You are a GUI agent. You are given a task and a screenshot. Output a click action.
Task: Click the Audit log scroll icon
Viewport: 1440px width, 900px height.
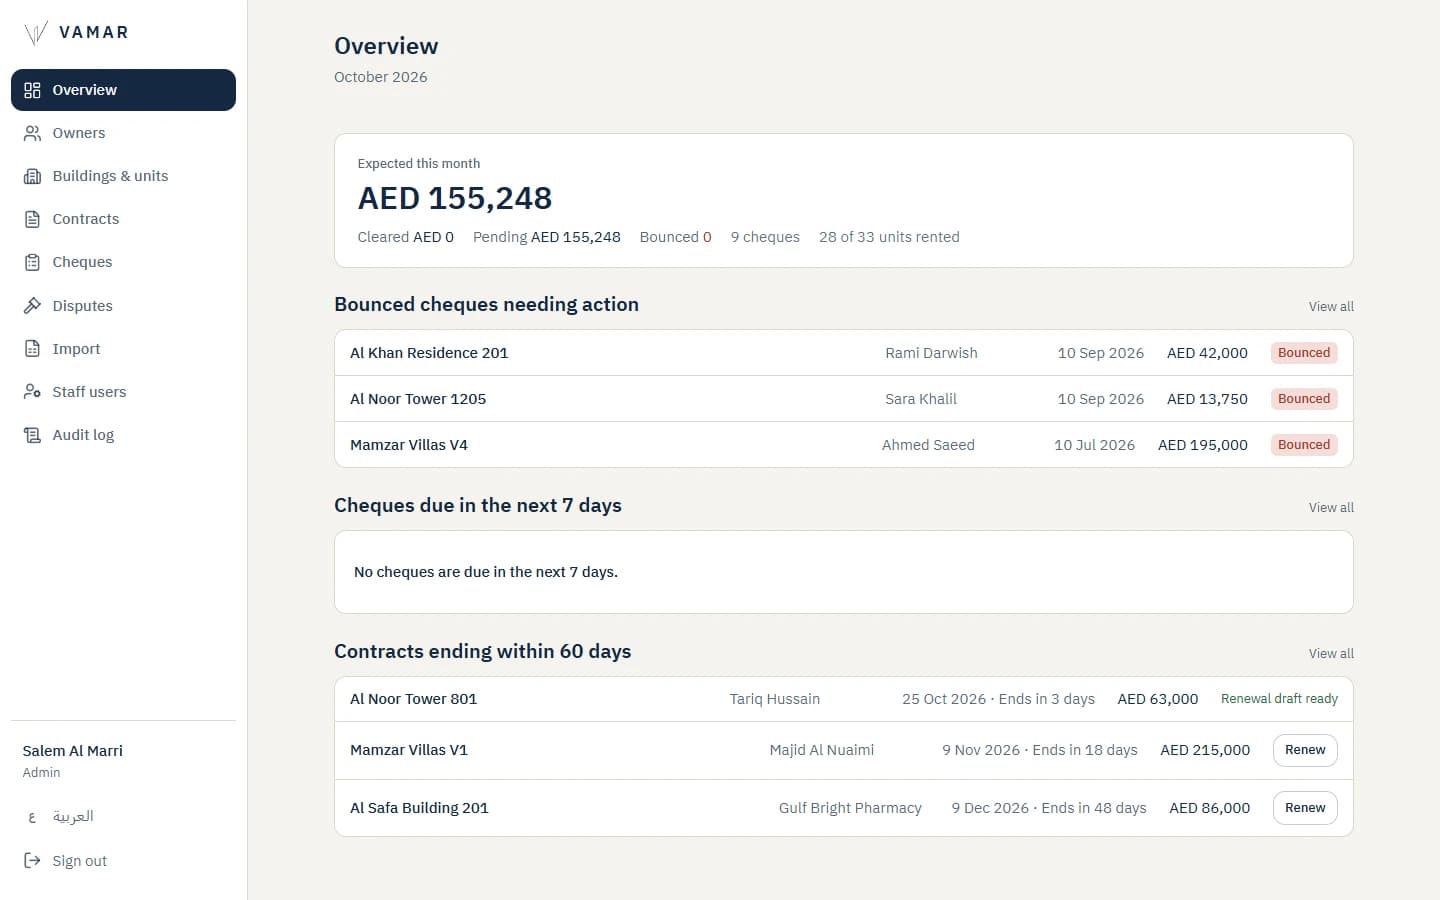pos(32,435)
